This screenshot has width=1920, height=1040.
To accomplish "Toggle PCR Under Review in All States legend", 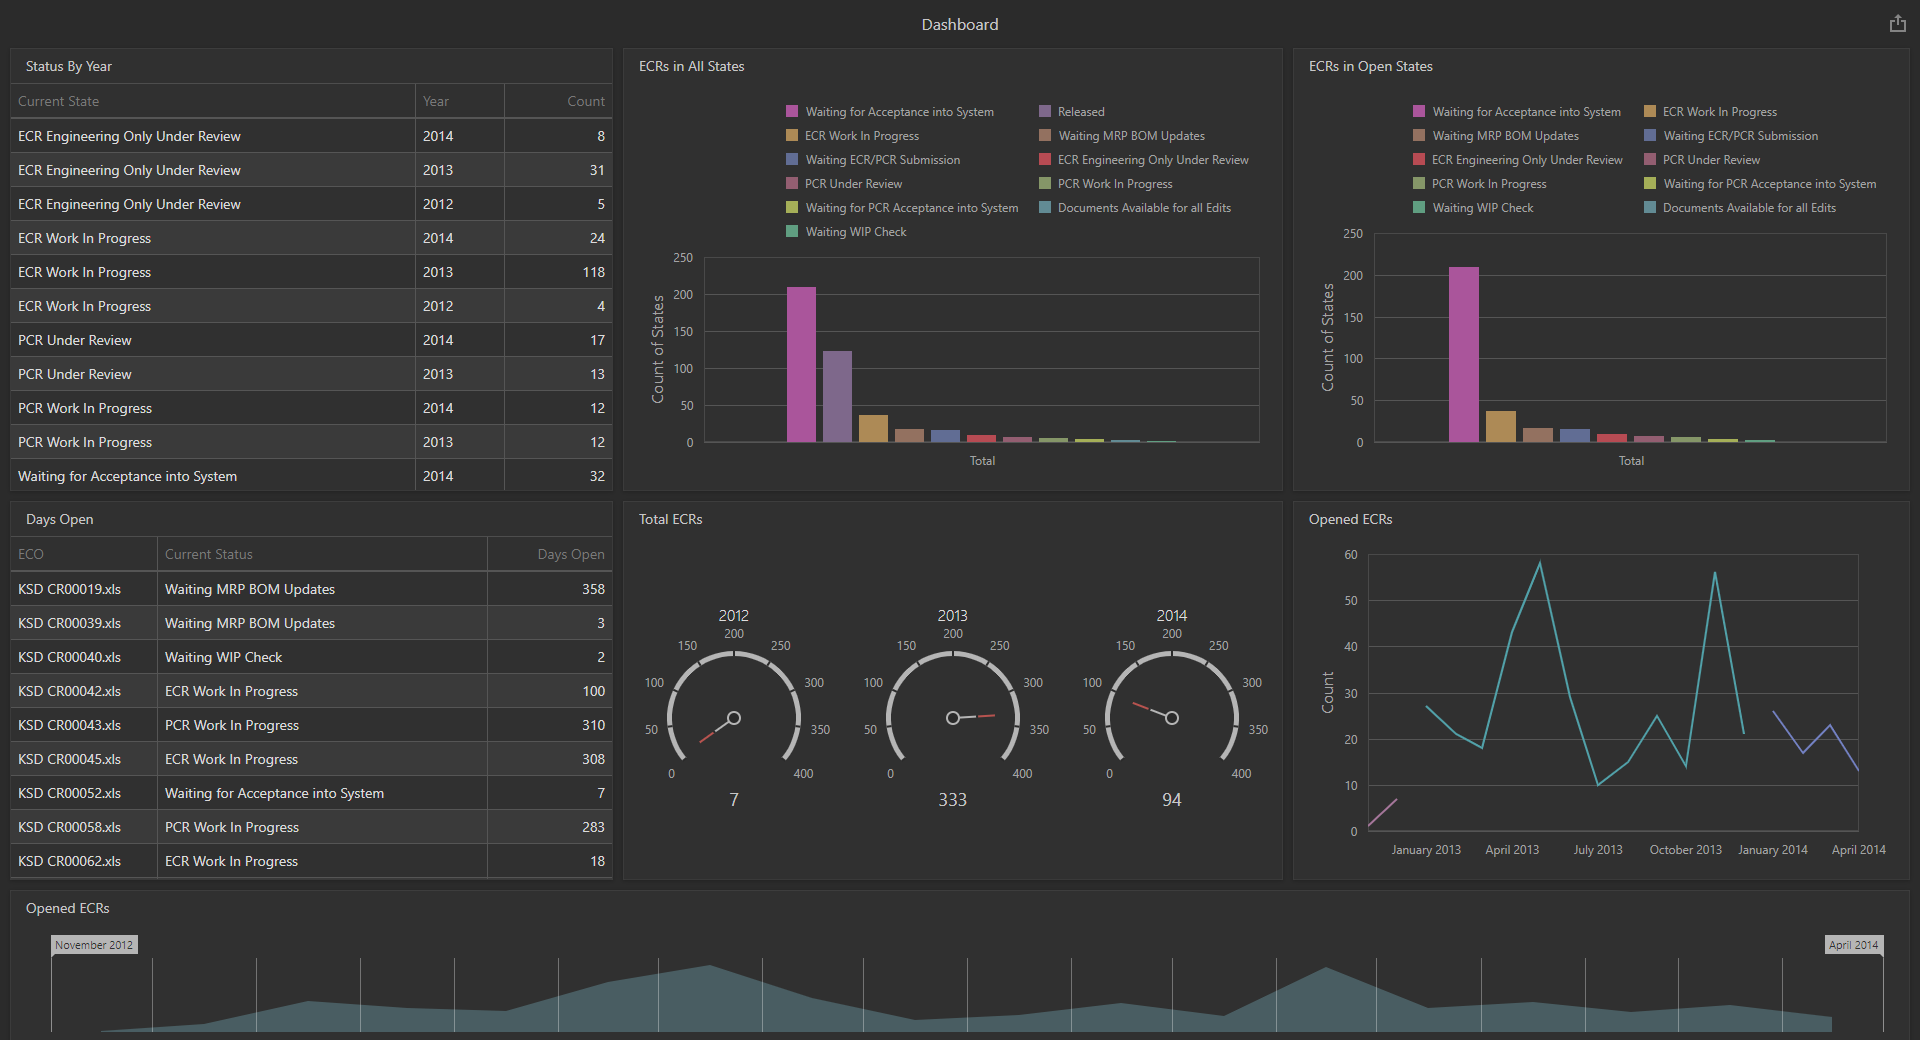I will (844, 183).
